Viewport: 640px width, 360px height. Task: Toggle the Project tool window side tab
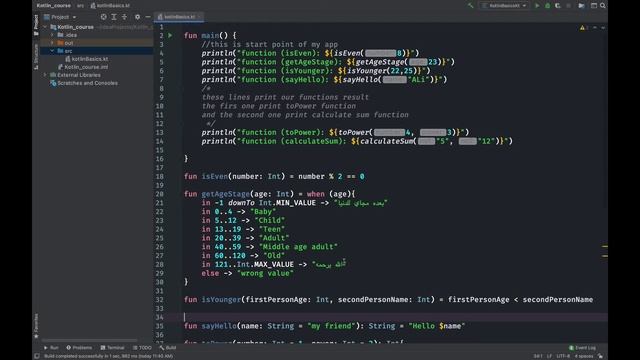pos(36,24)
